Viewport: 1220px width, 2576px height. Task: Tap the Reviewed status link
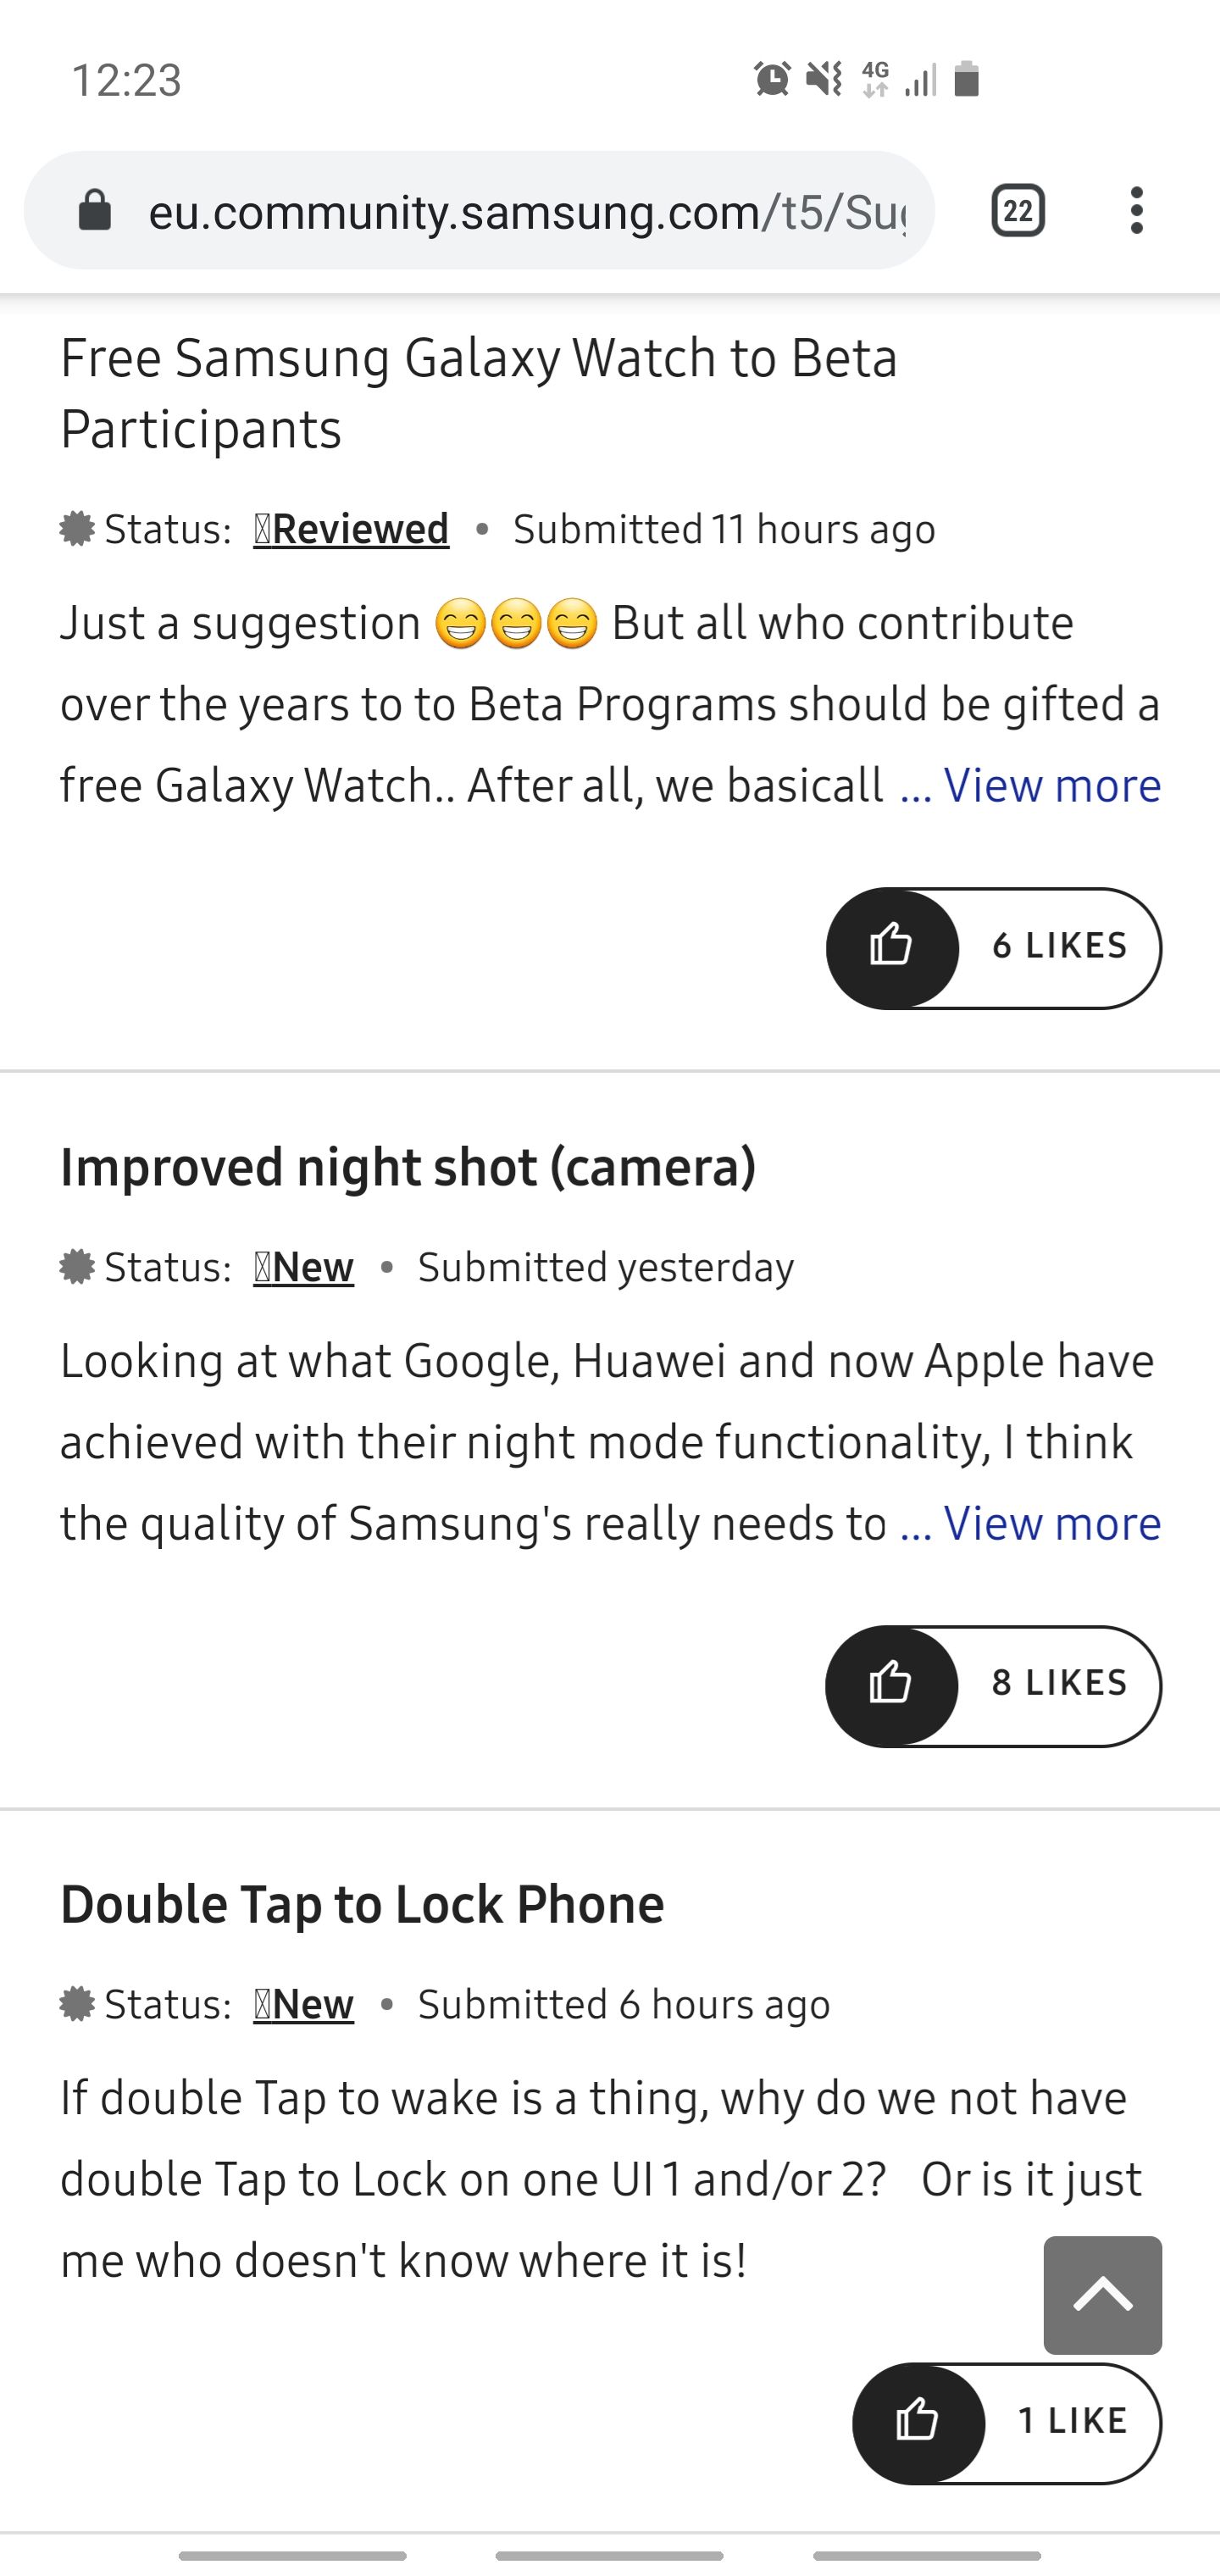pyautogui.click(x=350, y=529)
